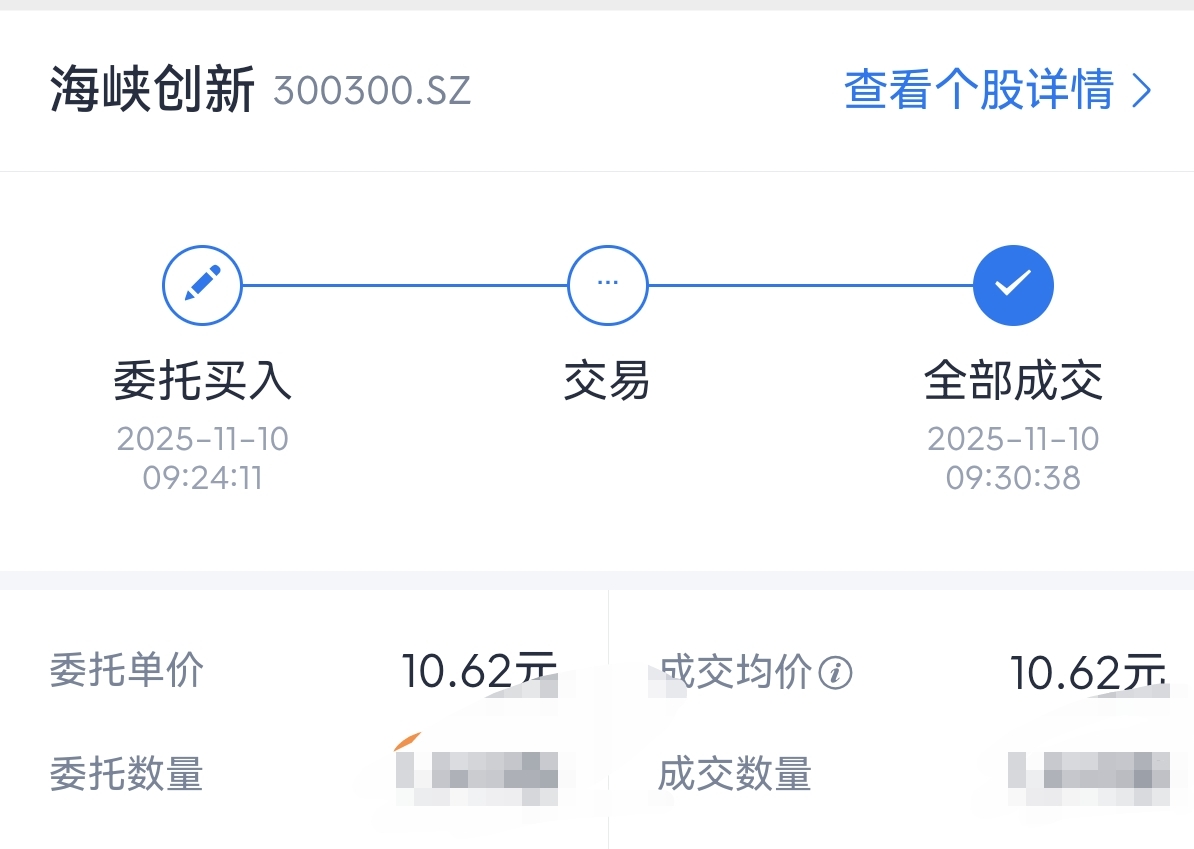Image resolution: width=1194 pixels, height=849 pixels.
Task: Open 查看个股详情 stock details link
Action: pyautogui.click(x=979, y=91)
